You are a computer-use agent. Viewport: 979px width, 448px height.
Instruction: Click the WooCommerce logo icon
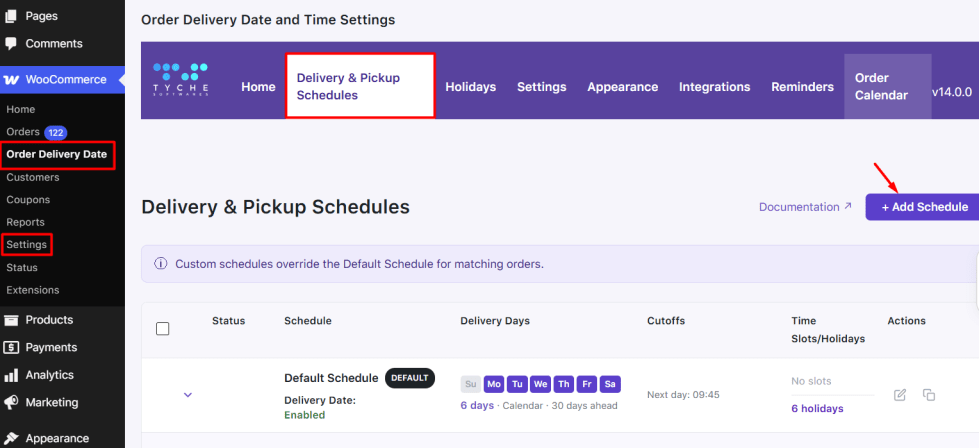pyautogui.click(x=11, y=80)
